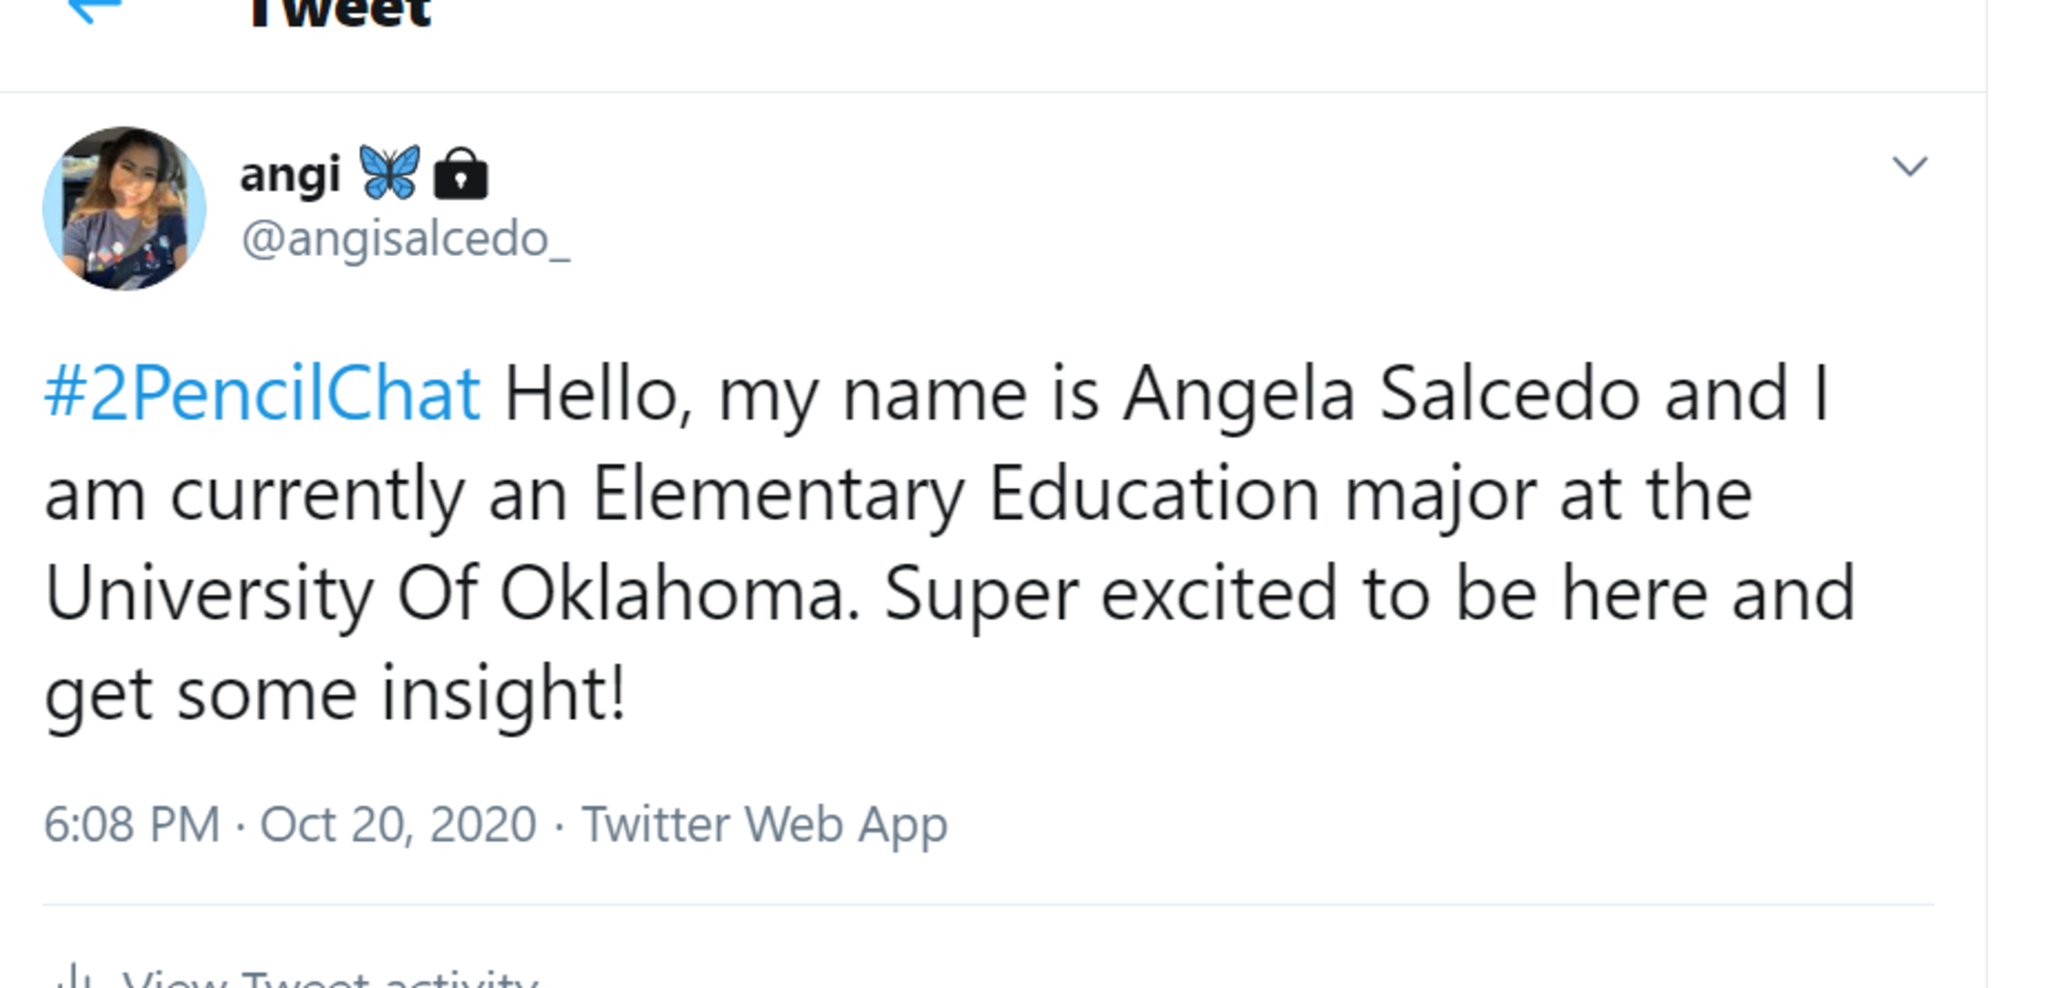Image resolution: width=2048 pixels, height=988 pixels.
Task: Expand the tweet's more options chevron
Action: point(1909,166)
